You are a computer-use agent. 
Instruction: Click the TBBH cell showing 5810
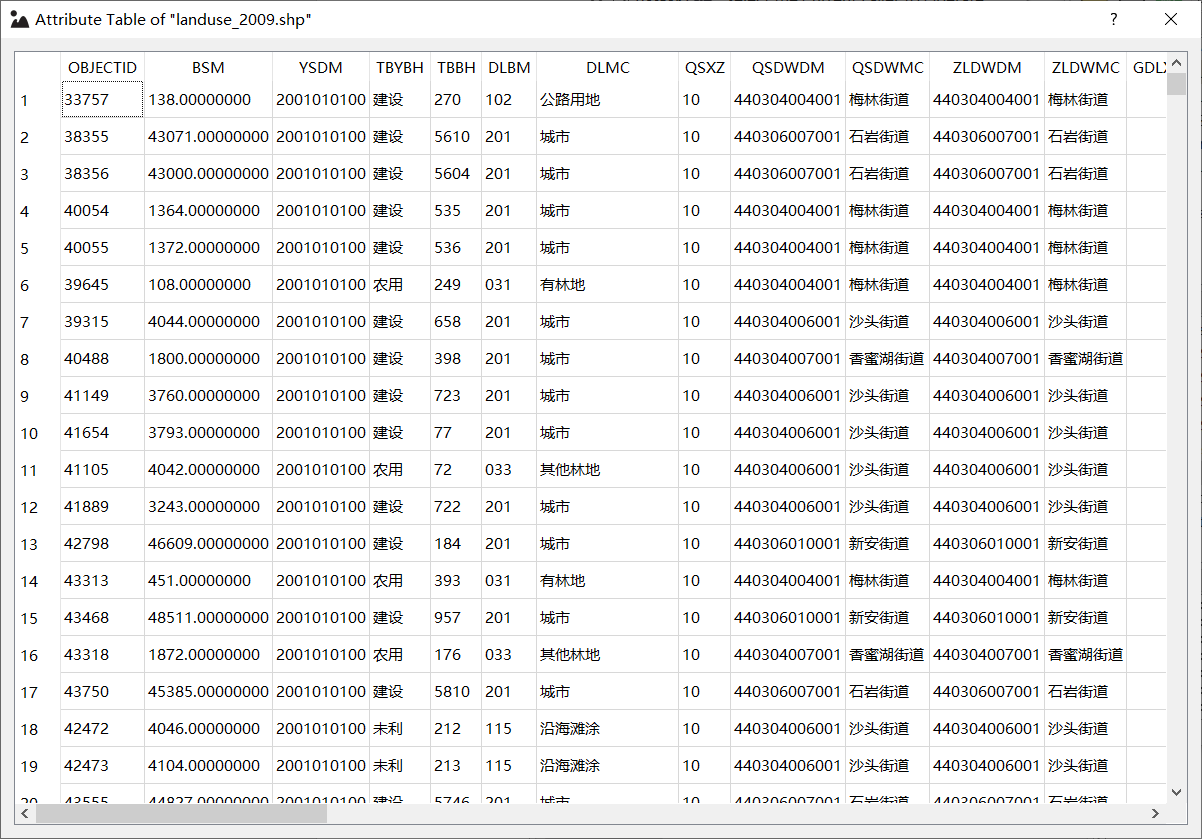tap(455, 692)
